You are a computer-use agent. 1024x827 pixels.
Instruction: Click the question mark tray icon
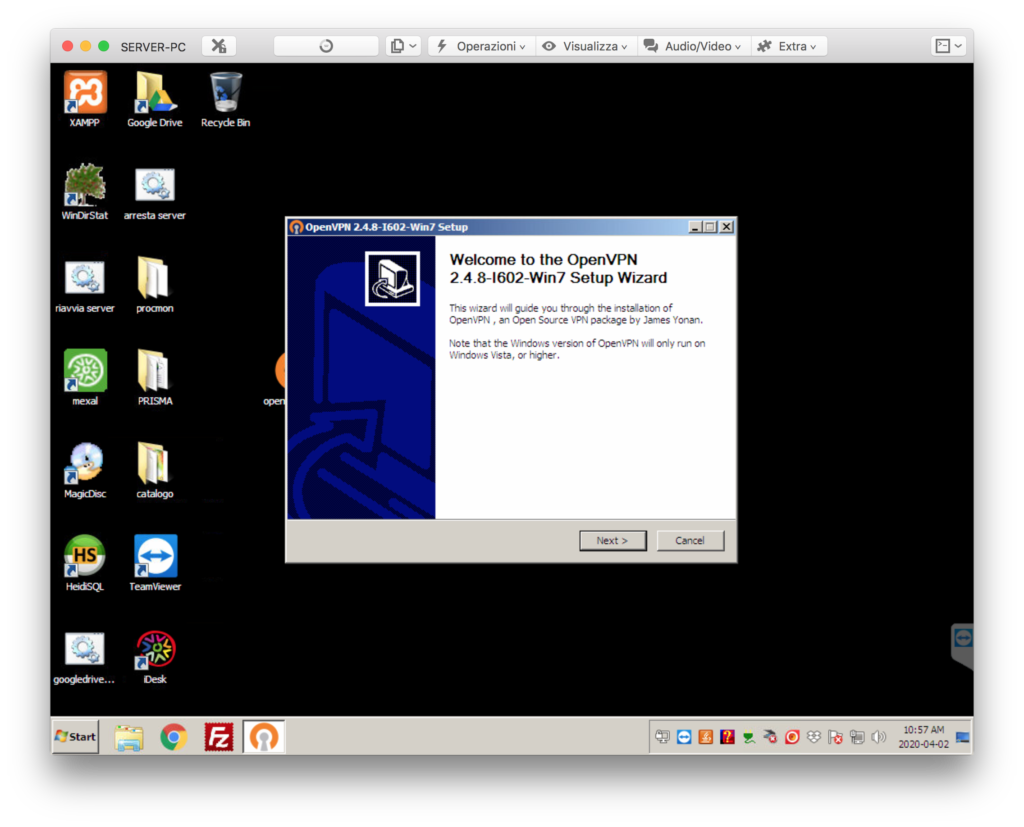(x=727, y=738)
